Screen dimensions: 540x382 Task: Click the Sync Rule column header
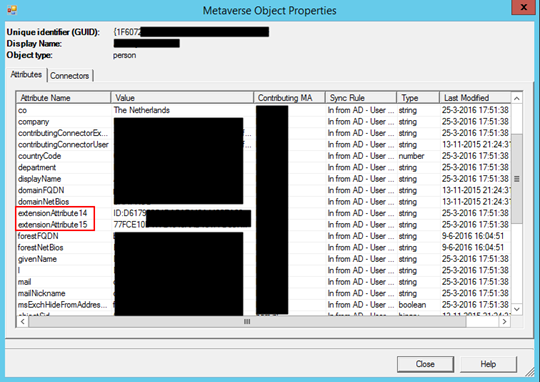pos(361,98)
